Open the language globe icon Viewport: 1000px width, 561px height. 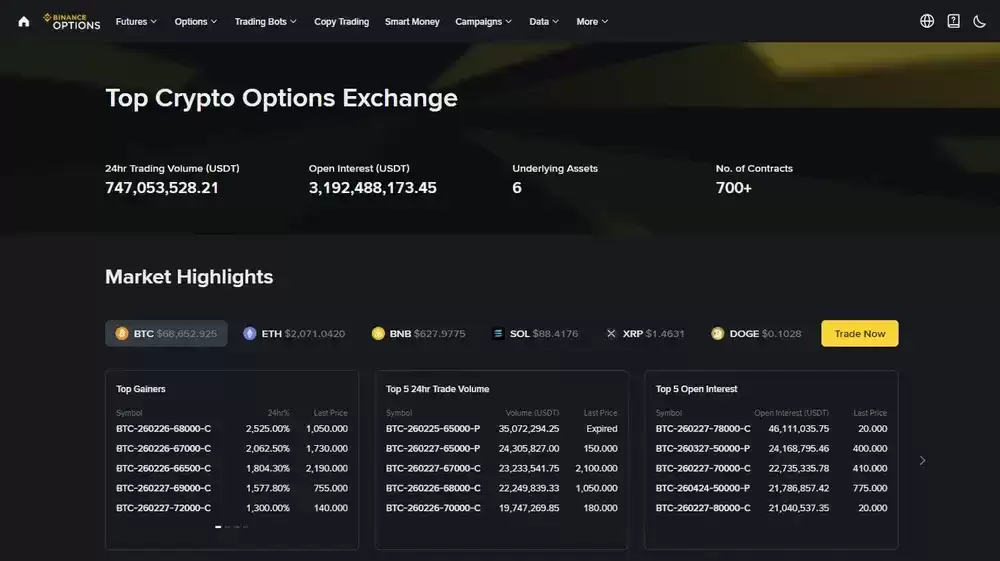click(x=927, y=21)
